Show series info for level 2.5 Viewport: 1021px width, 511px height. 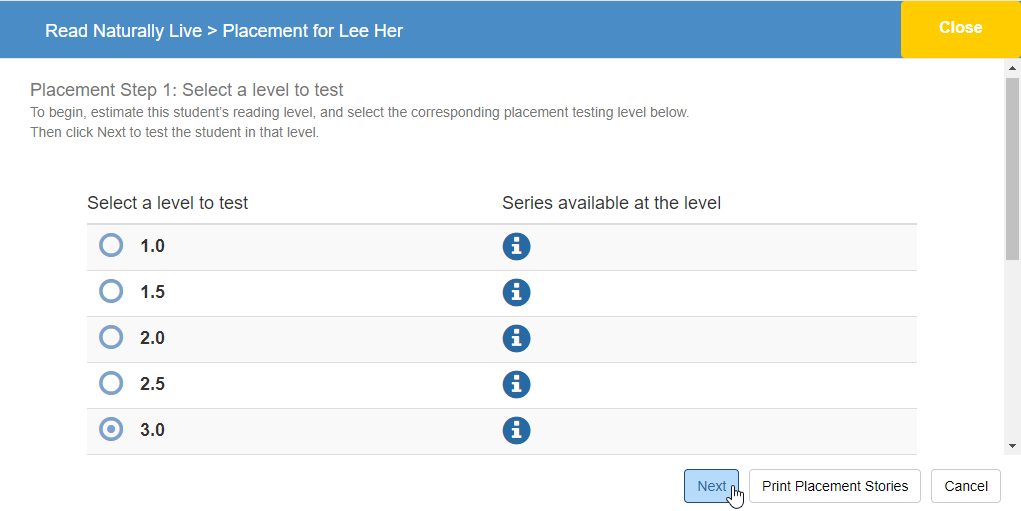516,384
